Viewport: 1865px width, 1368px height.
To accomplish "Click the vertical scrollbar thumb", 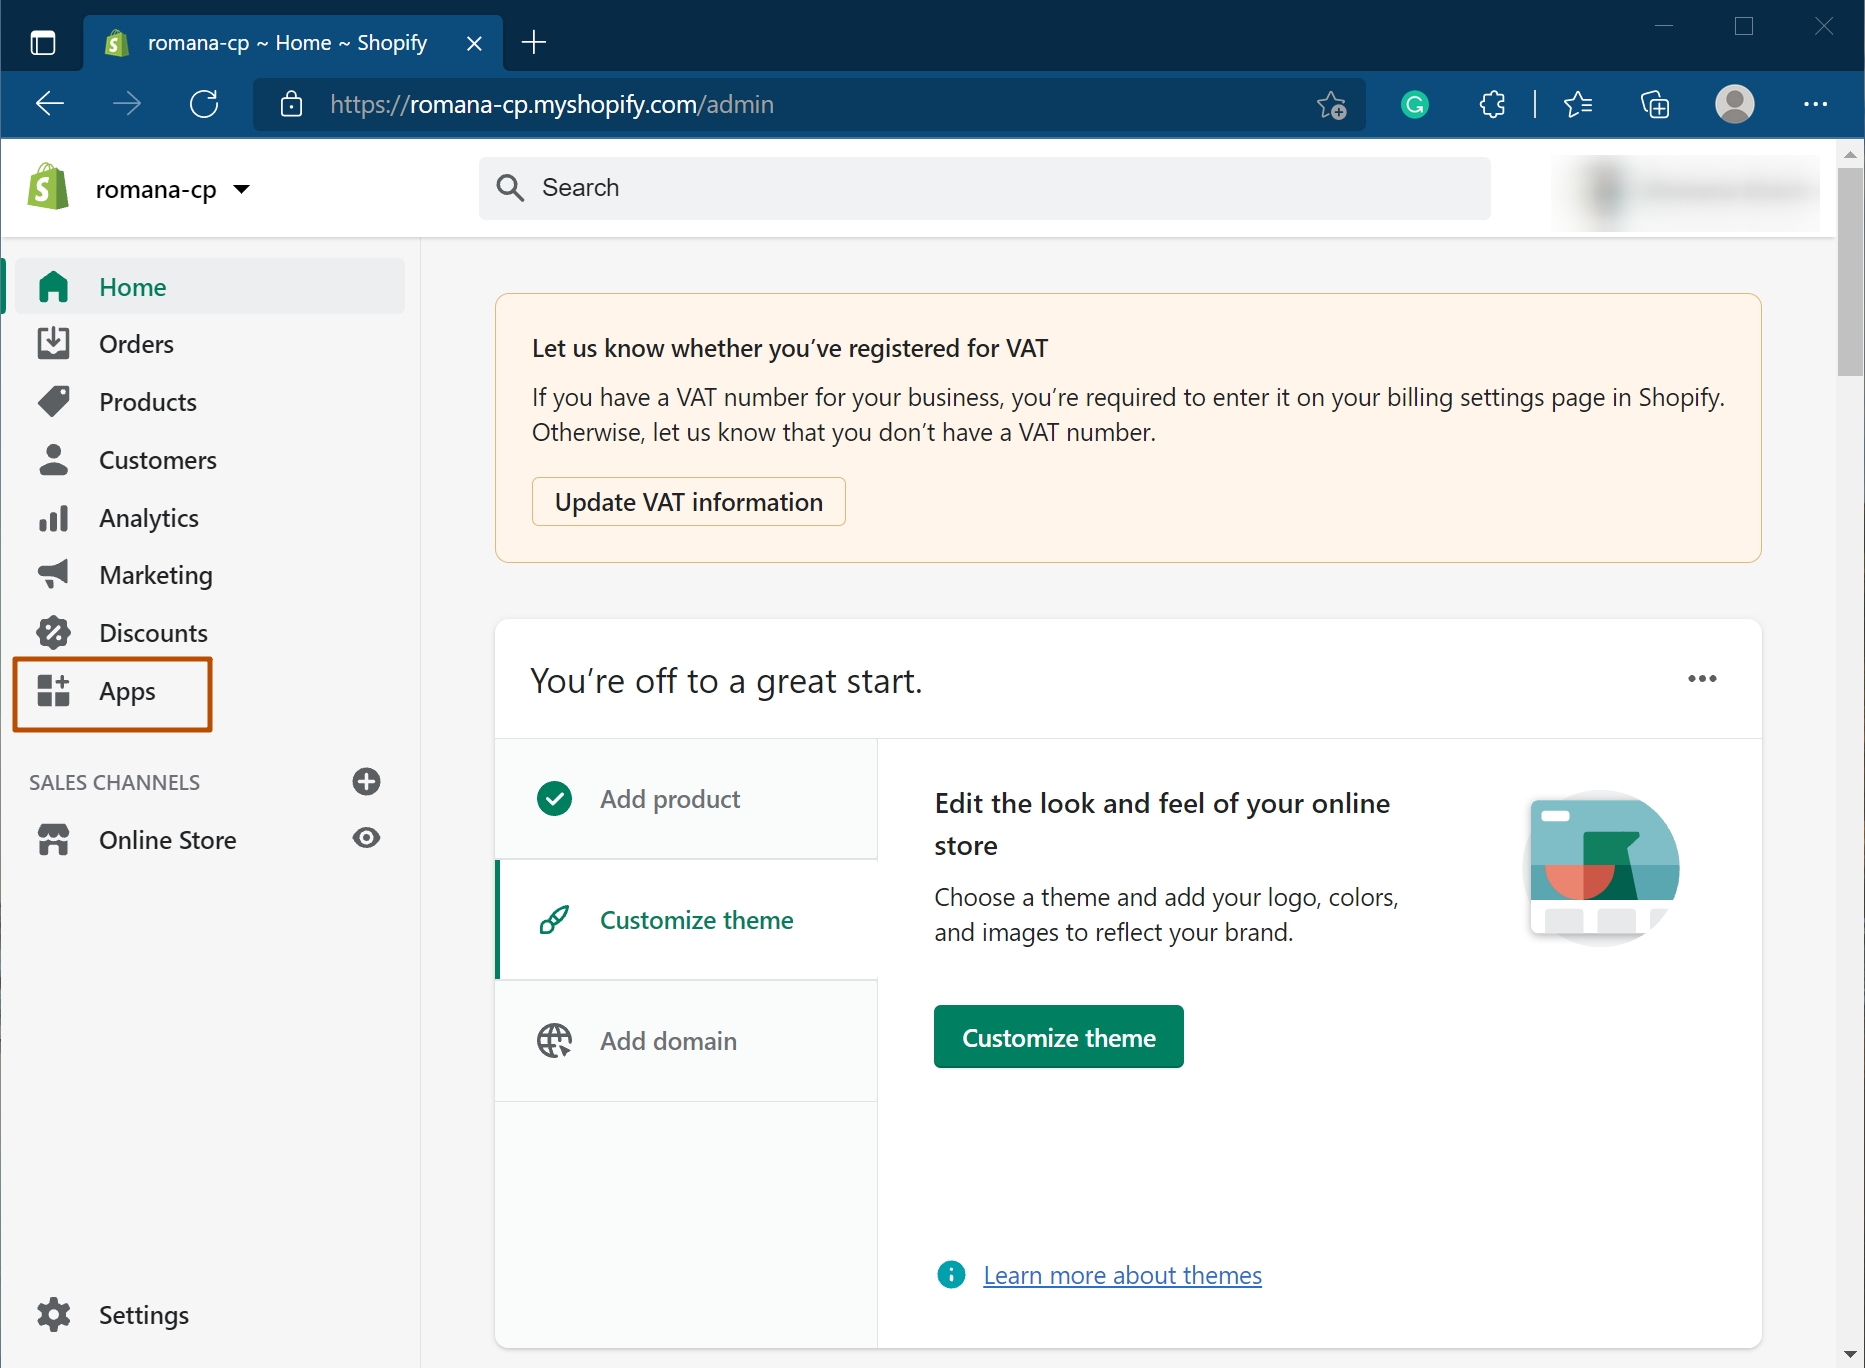I will point(1850,272).
